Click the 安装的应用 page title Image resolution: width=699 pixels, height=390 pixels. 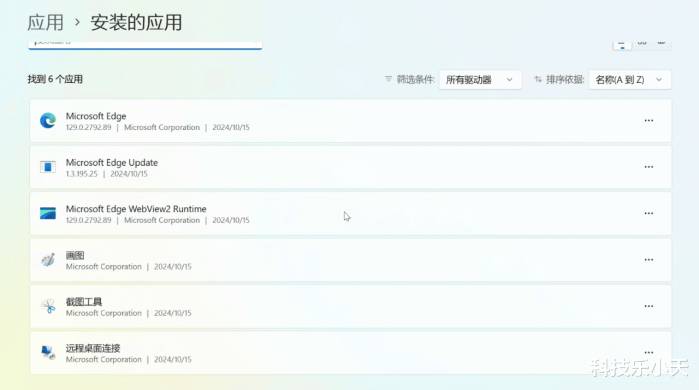point(136,22)
